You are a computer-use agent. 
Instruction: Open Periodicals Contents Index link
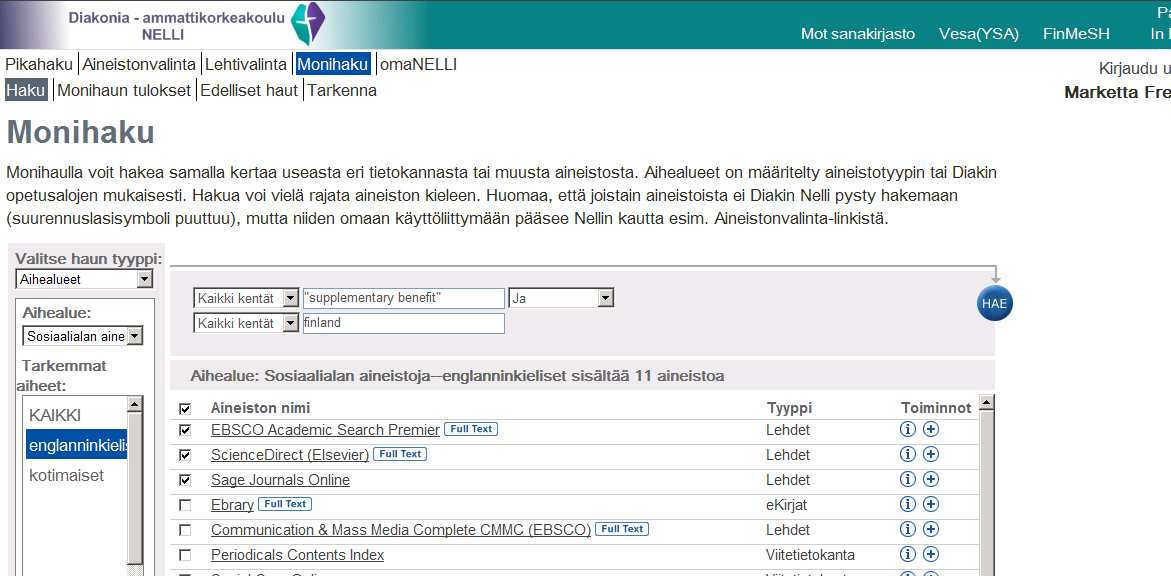[x=297, y=555]
